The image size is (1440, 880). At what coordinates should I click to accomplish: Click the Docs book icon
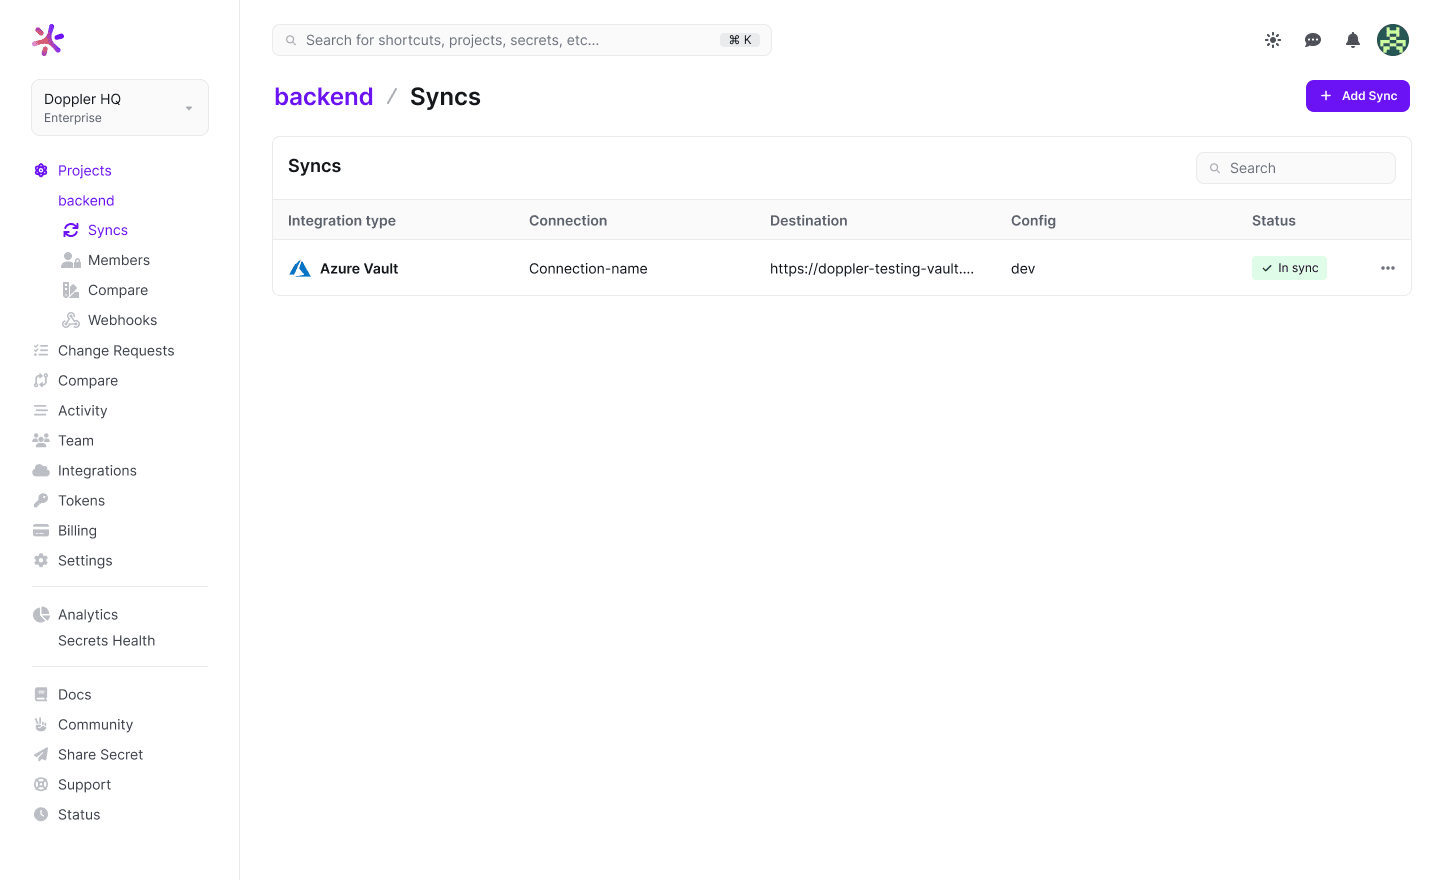click(41, 695)
